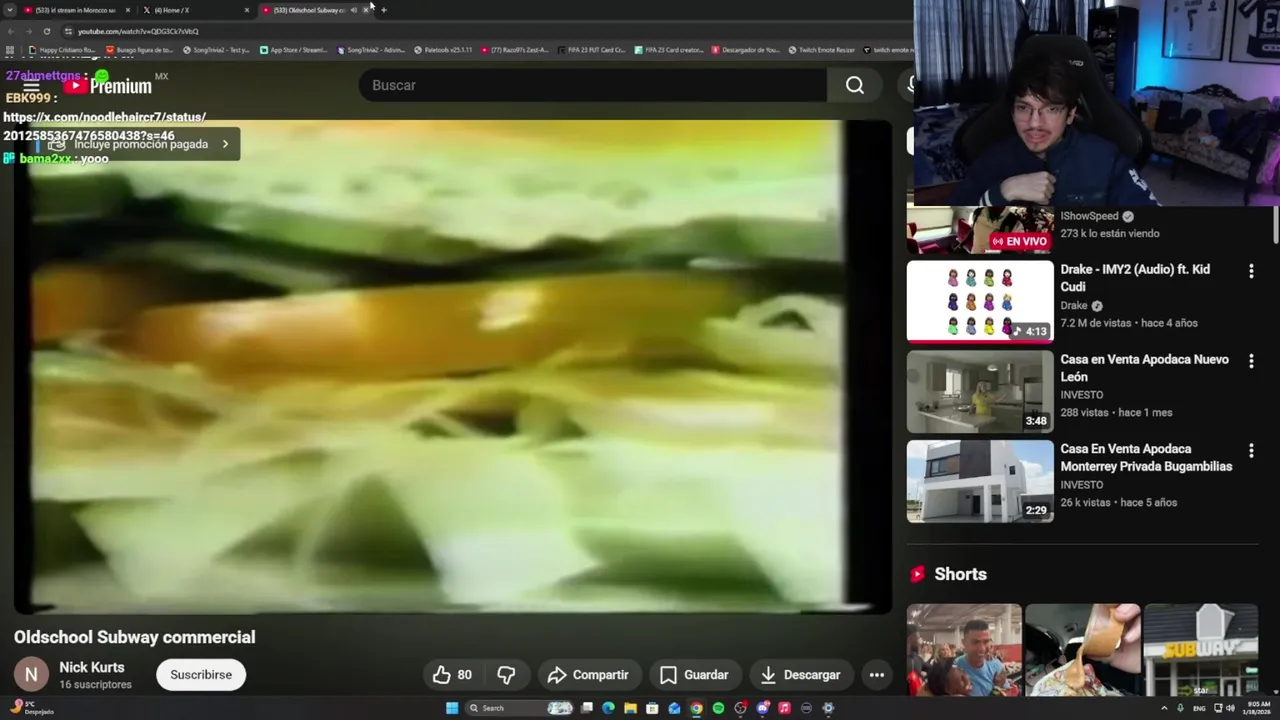The image size is (1280, 720).
Task: Open Settings gear on taskbar
Action: (828, 708)
